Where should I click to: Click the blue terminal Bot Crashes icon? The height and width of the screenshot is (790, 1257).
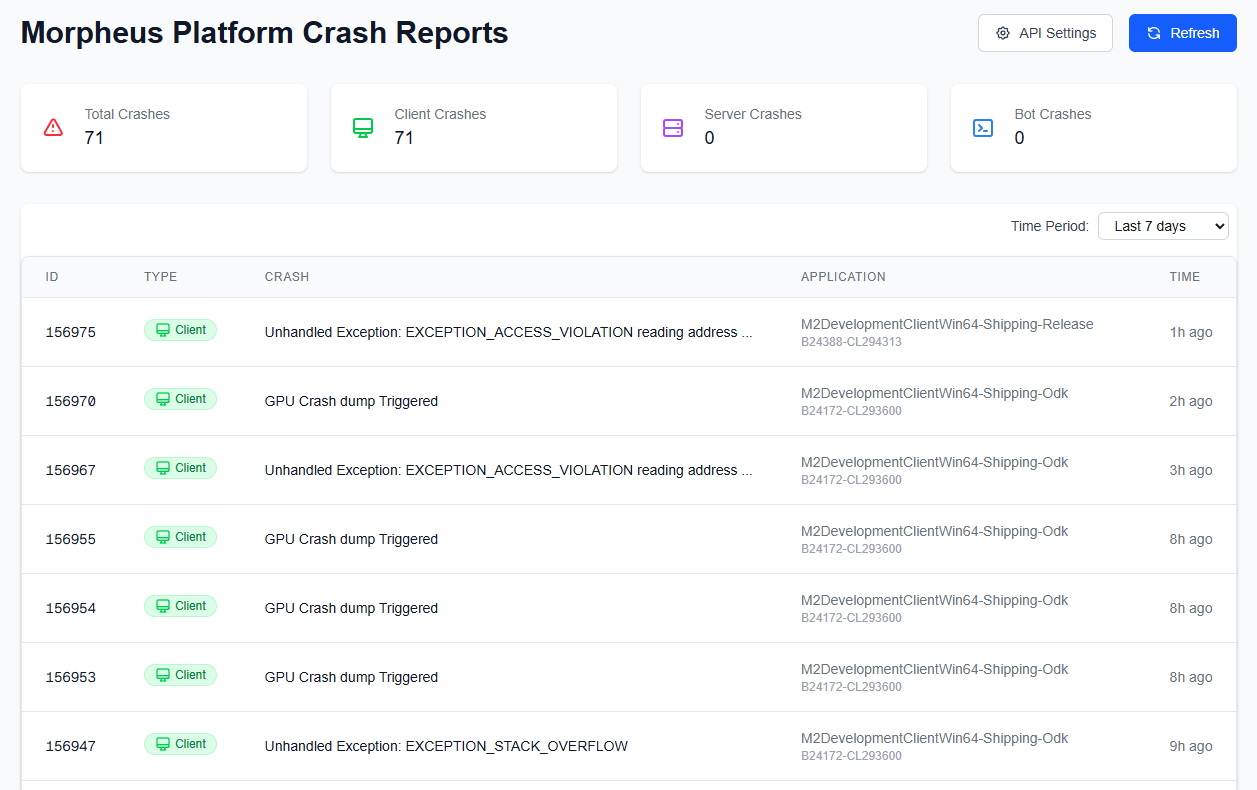click(983, 127)
